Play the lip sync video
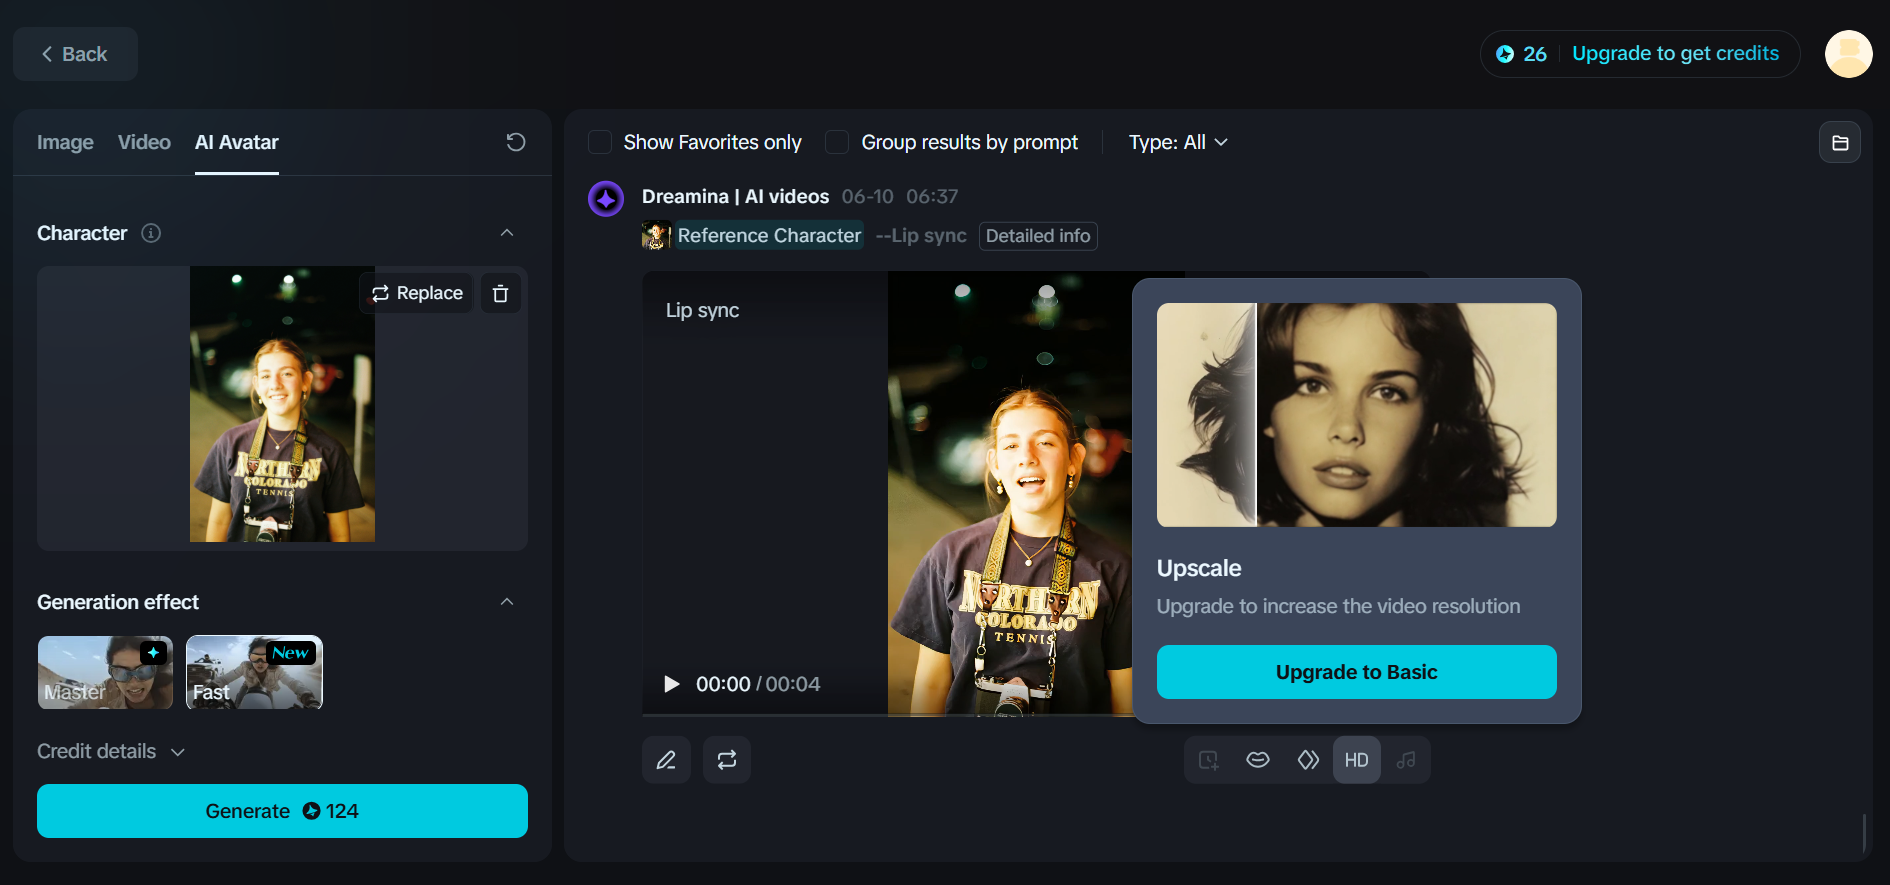This screenshot has height=885, width=1890. [x=672, y=684]
